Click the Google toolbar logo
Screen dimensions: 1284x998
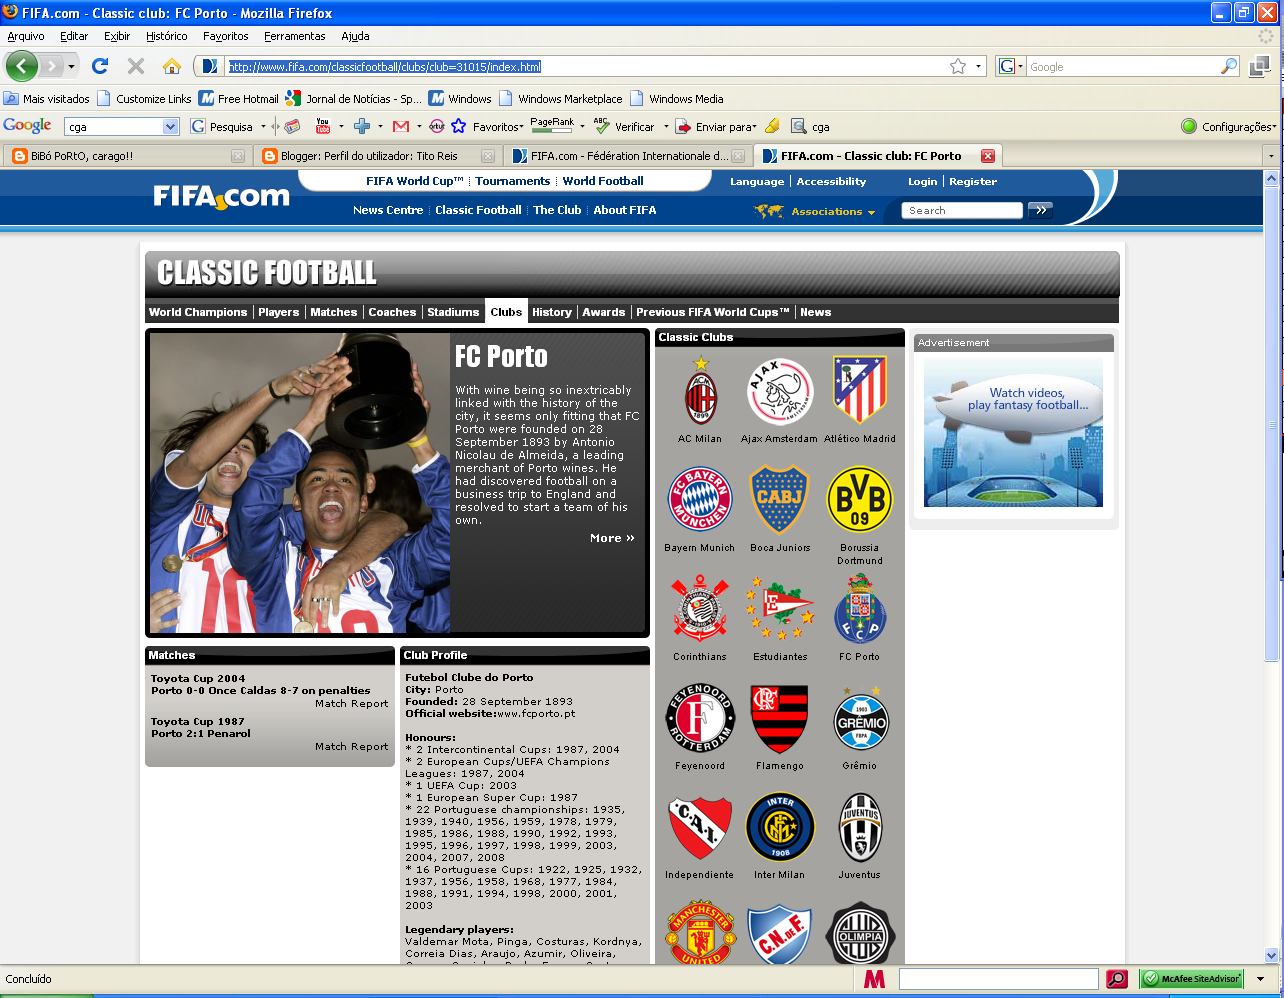click(x=27, y=125)
